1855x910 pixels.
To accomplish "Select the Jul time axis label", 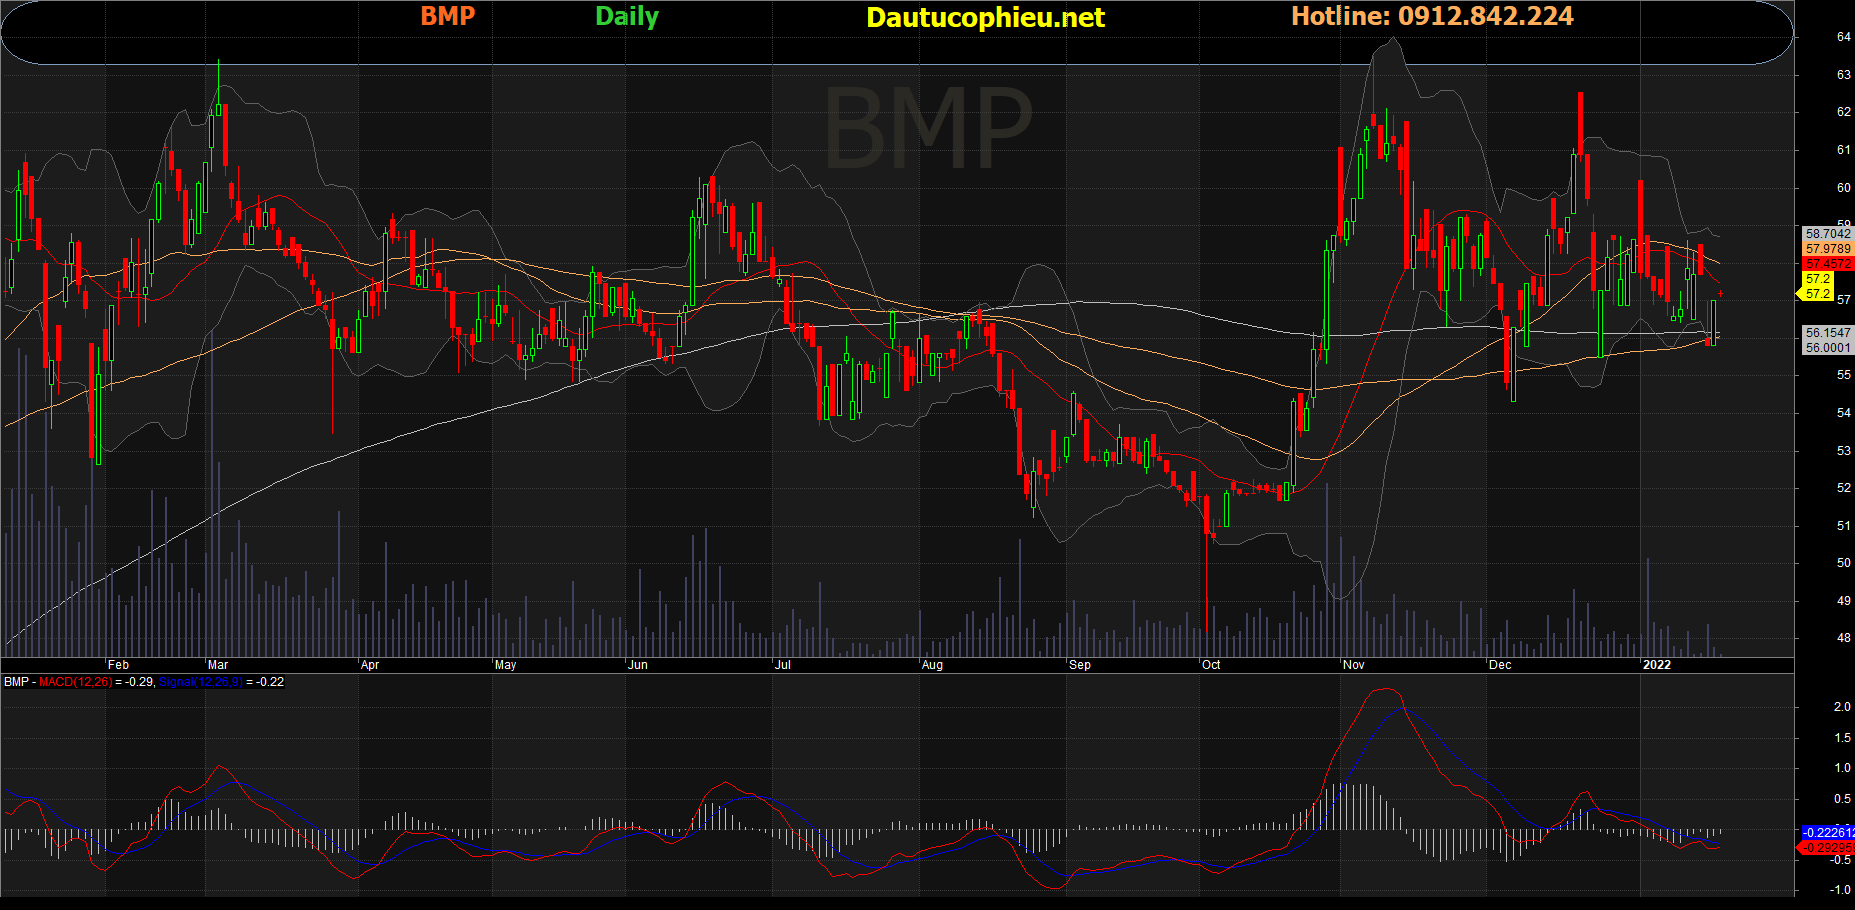I will pyautogui.click(x=783, y=665).
